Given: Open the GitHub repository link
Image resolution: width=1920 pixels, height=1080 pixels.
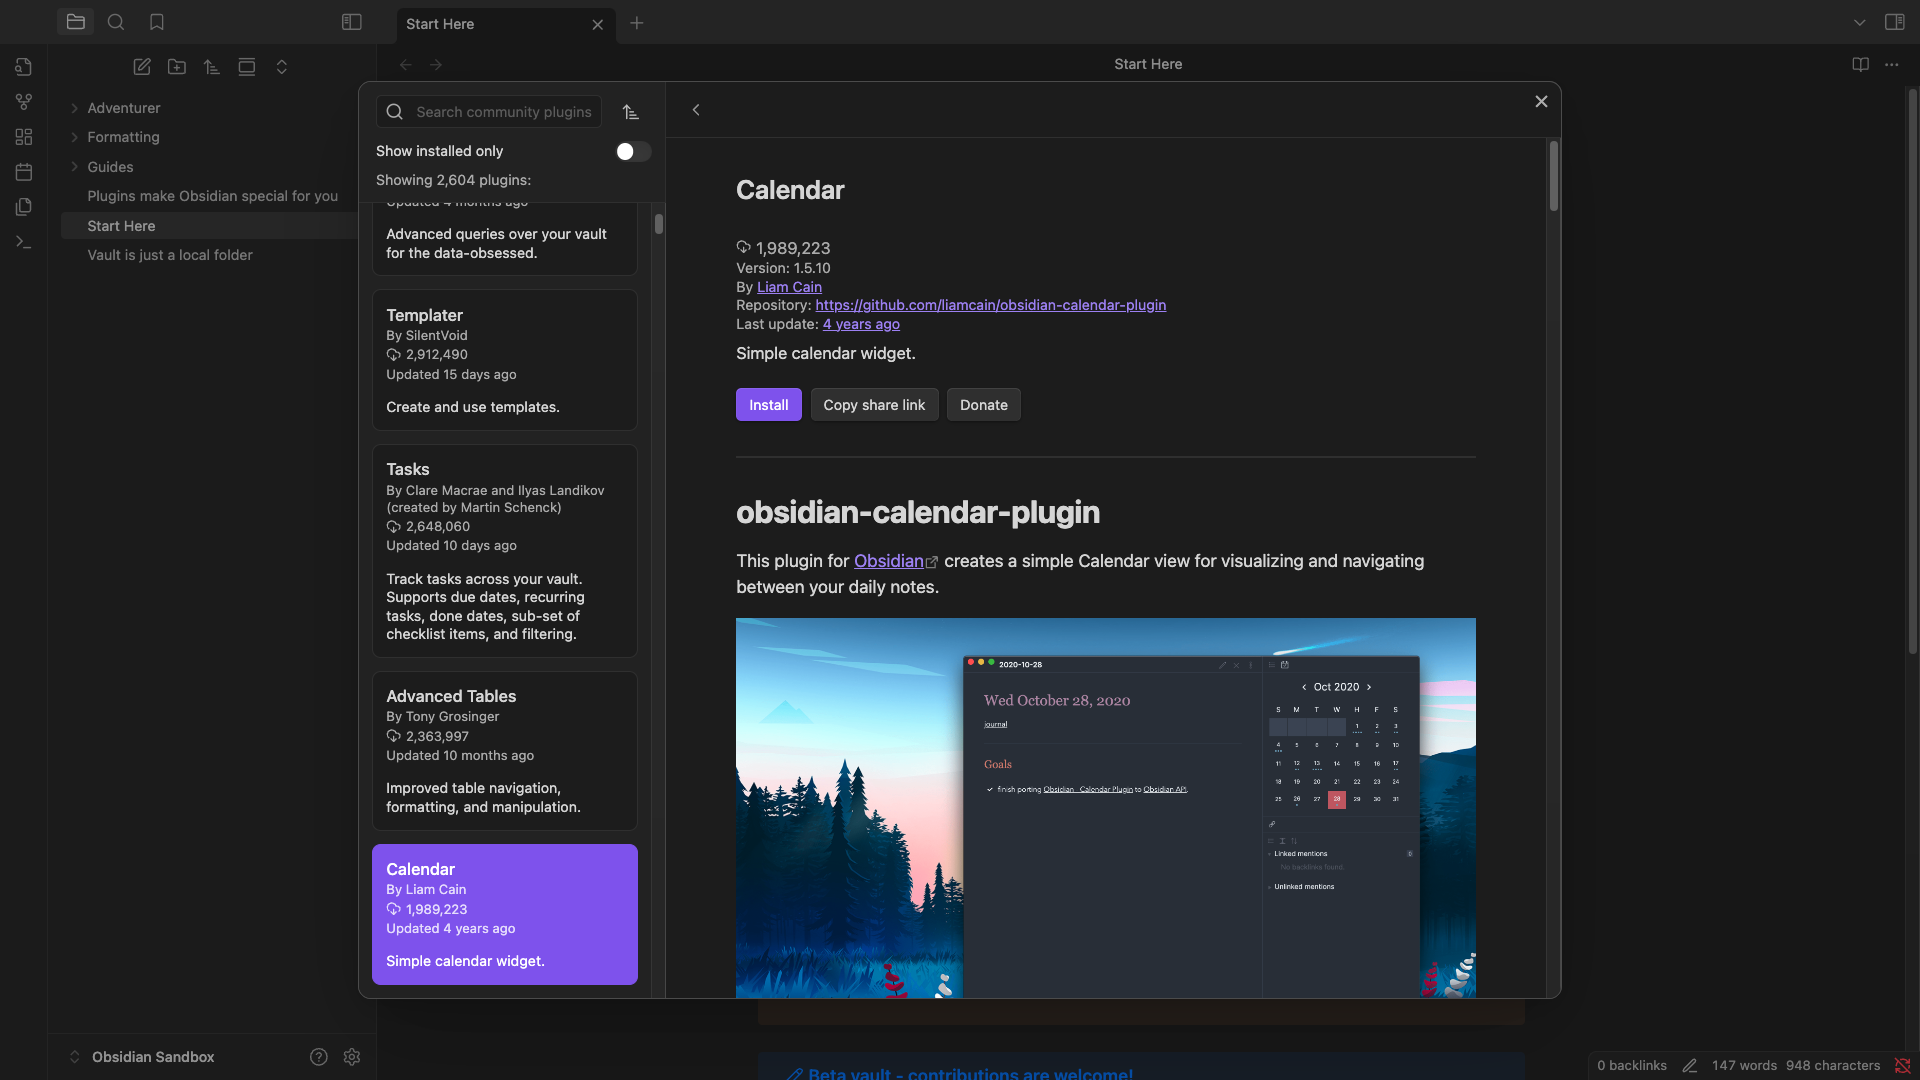Looking at the screenshot, I should [990, 305].
